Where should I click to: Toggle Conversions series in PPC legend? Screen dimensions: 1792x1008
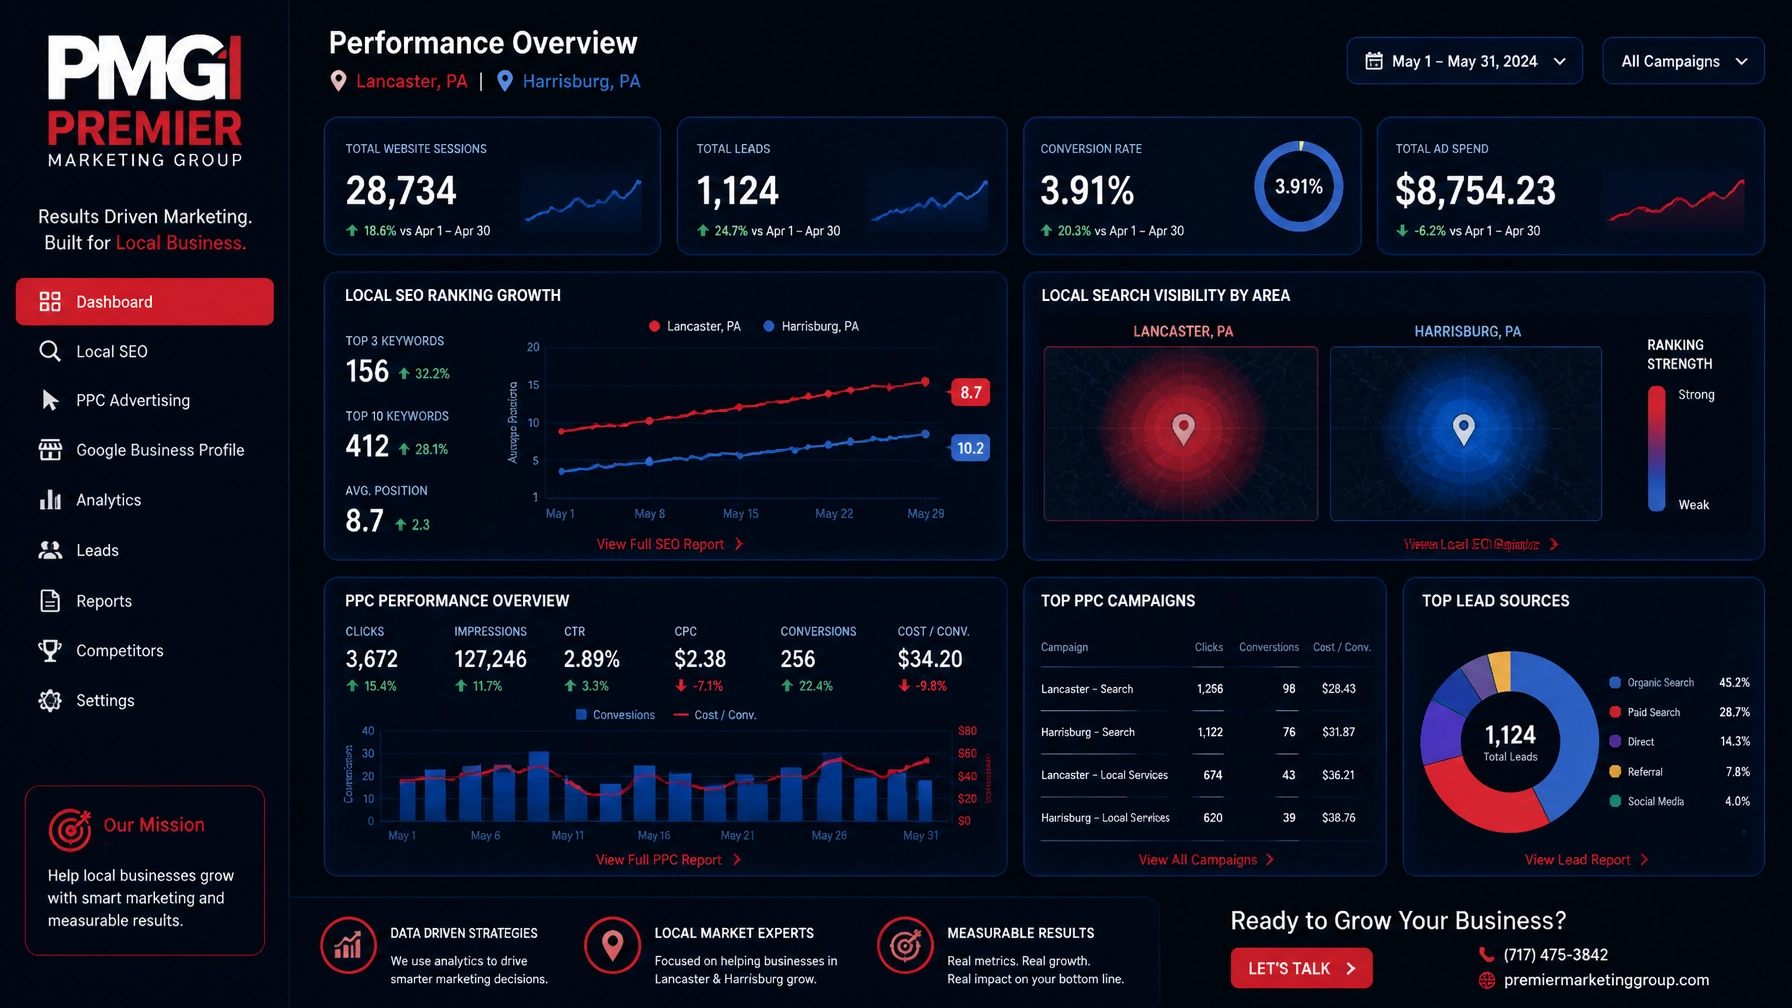click(615, 715)
